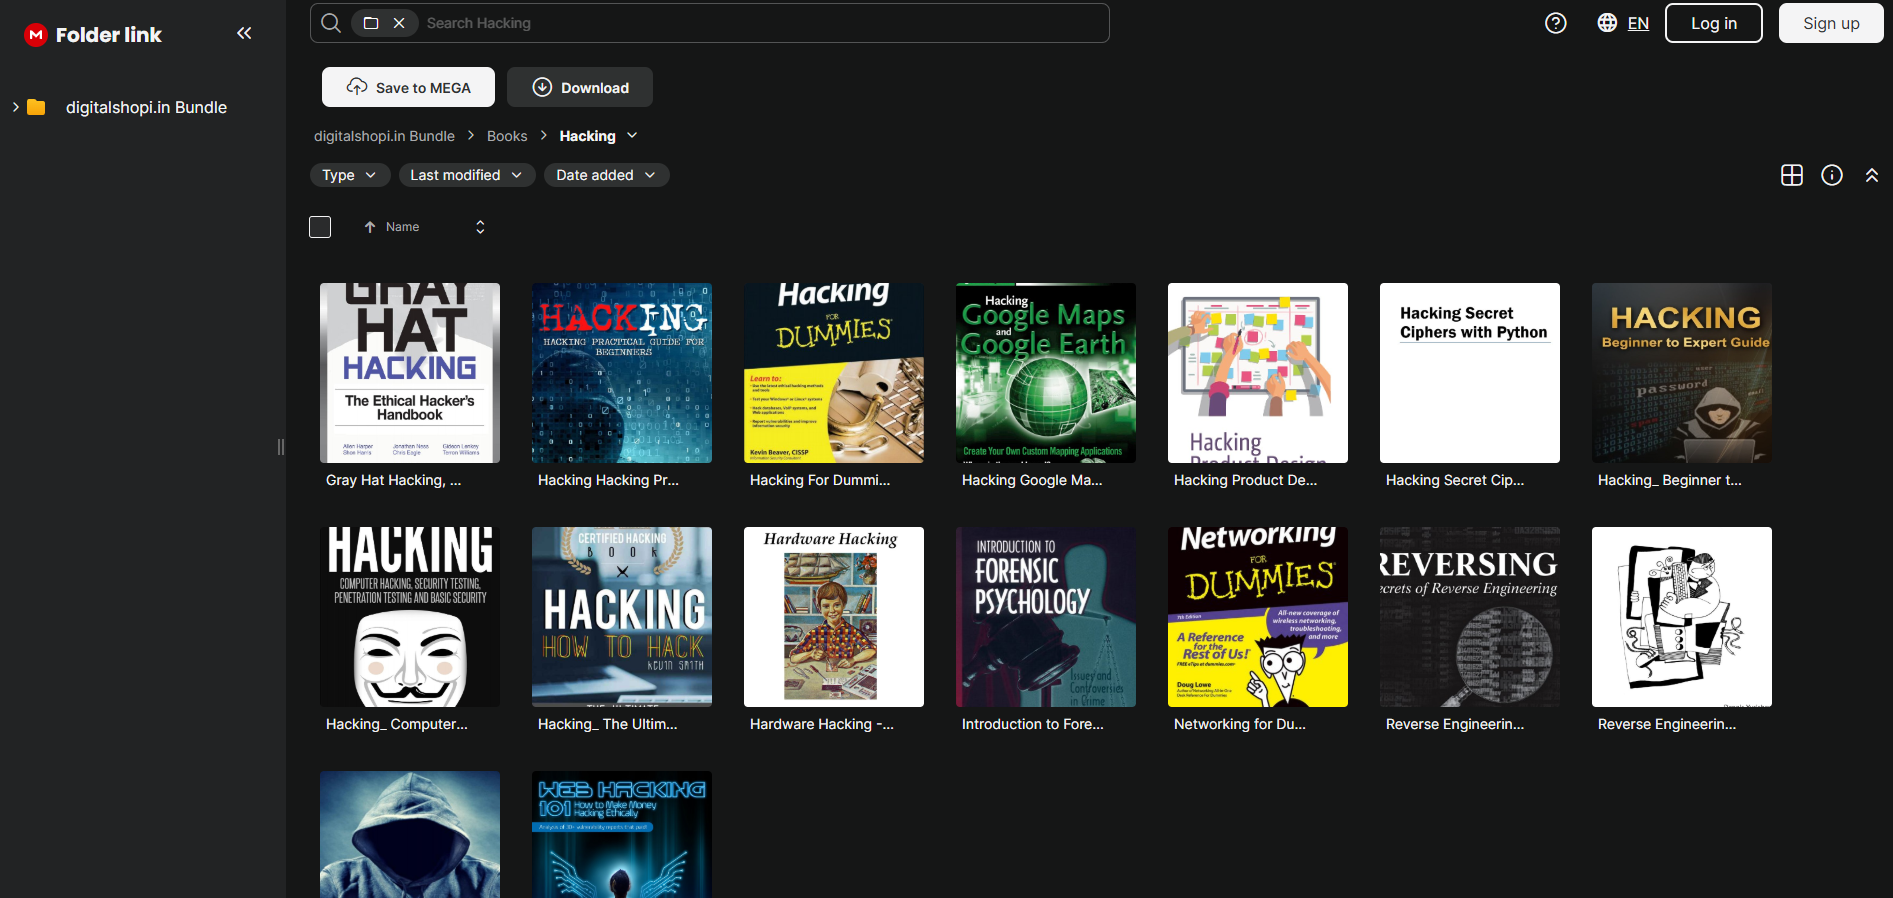Select file name 'Hacking_ Computer...'
The height and width of the screenshot is (898, 1893).
(396, 724)
